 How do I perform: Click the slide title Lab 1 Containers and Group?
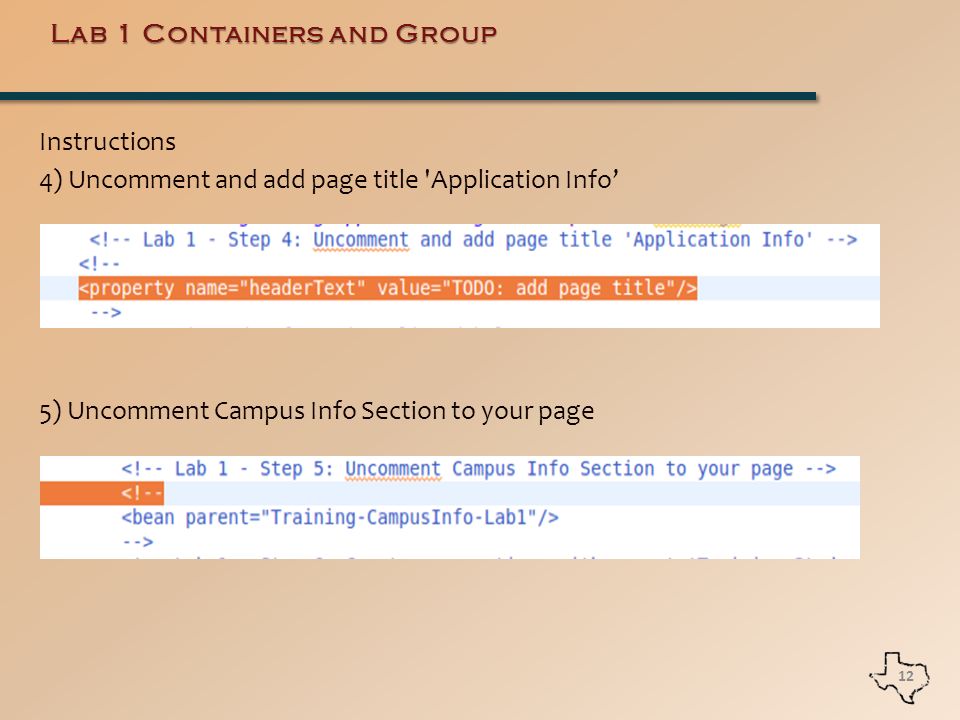[274, 34]
